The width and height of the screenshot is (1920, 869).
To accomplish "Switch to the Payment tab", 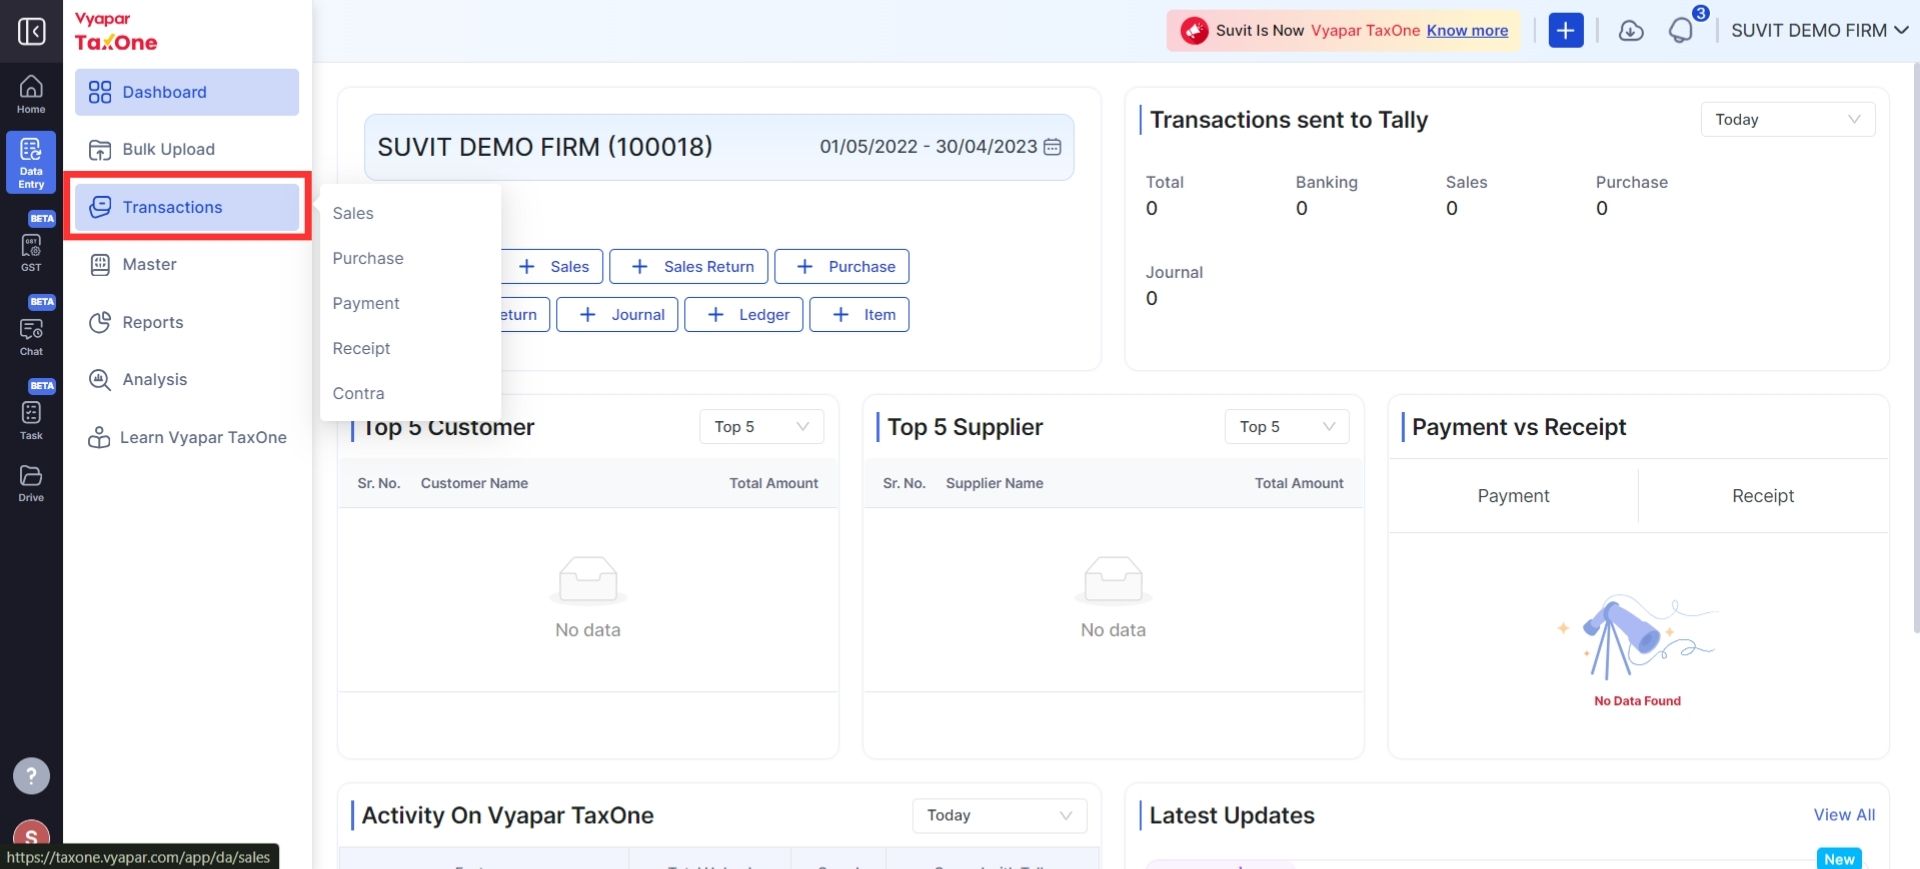I will tap(1513, 496).
